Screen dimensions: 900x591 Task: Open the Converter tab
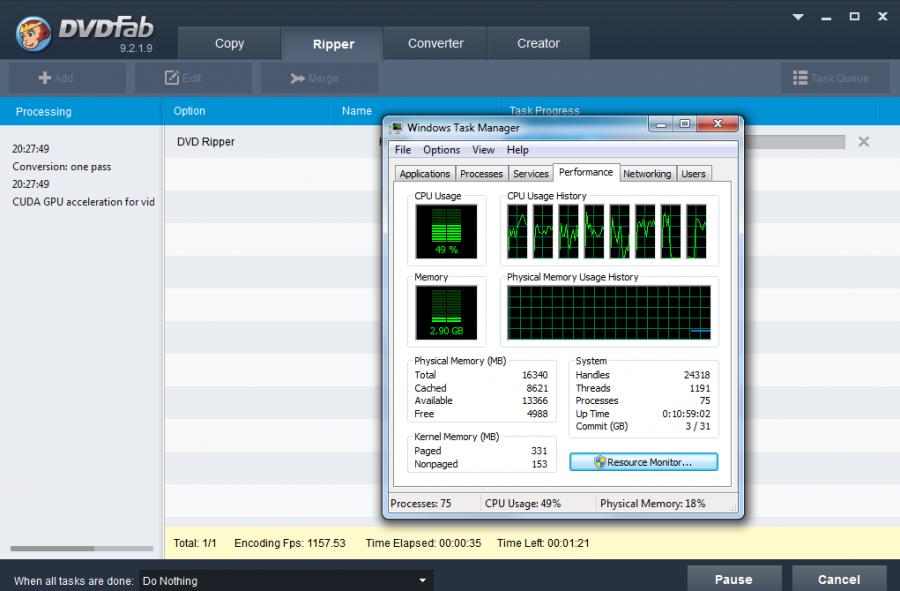(435, 44)
